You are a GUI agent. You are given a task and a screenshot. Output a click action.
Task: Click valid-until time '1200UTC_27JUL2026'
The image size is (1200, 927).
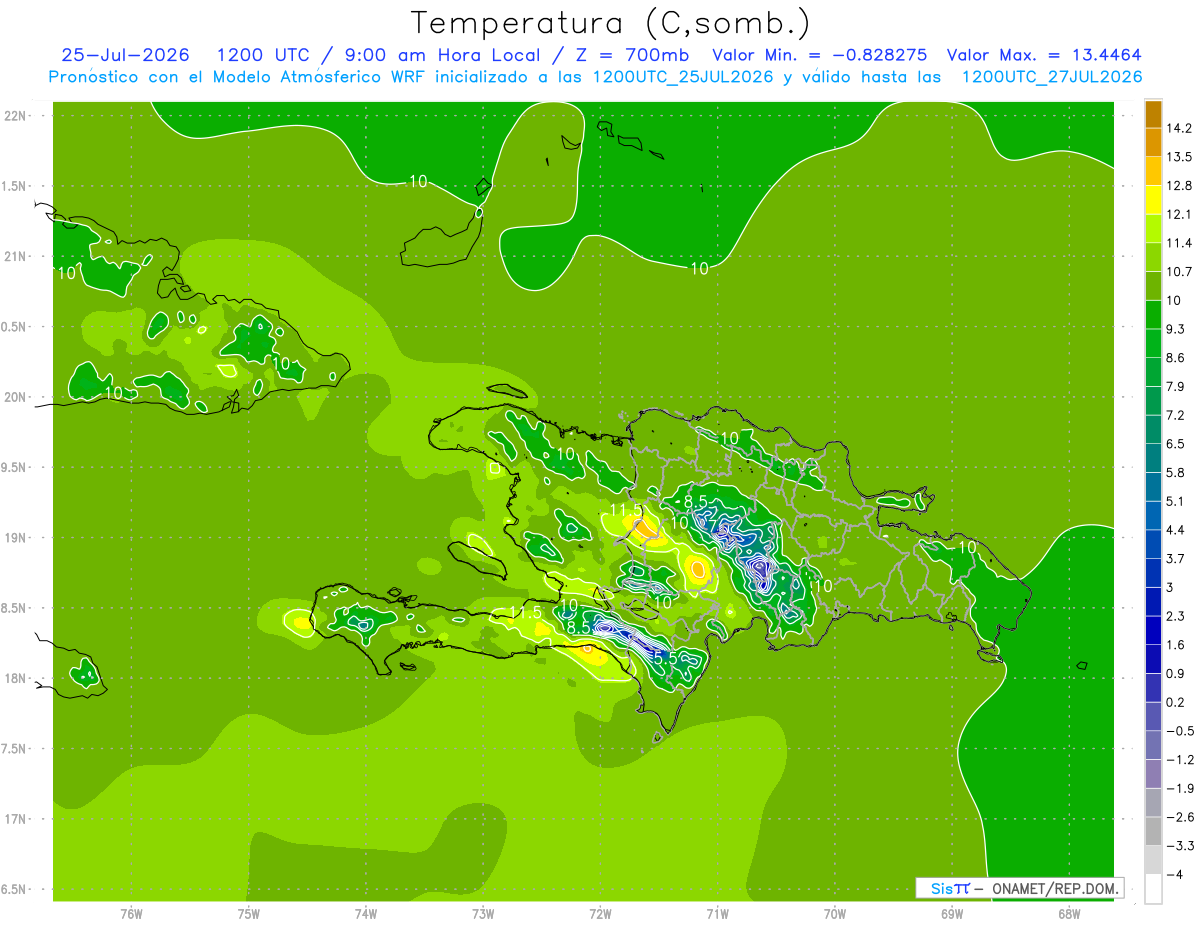[1051, 77]
